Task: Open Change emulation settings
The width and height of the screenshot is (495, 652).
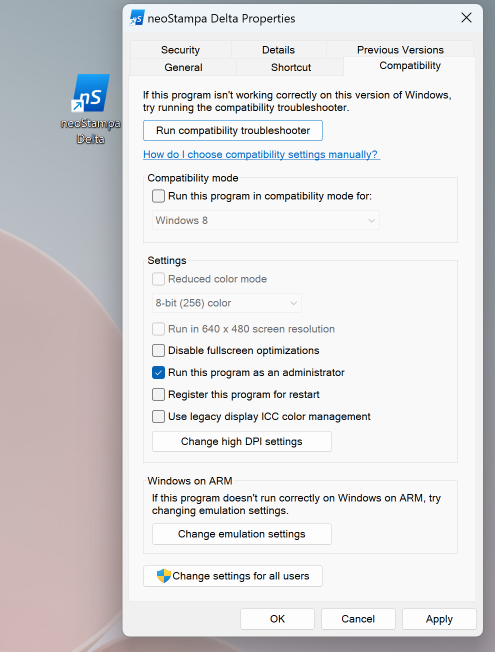Action: (x=242, y=534)
